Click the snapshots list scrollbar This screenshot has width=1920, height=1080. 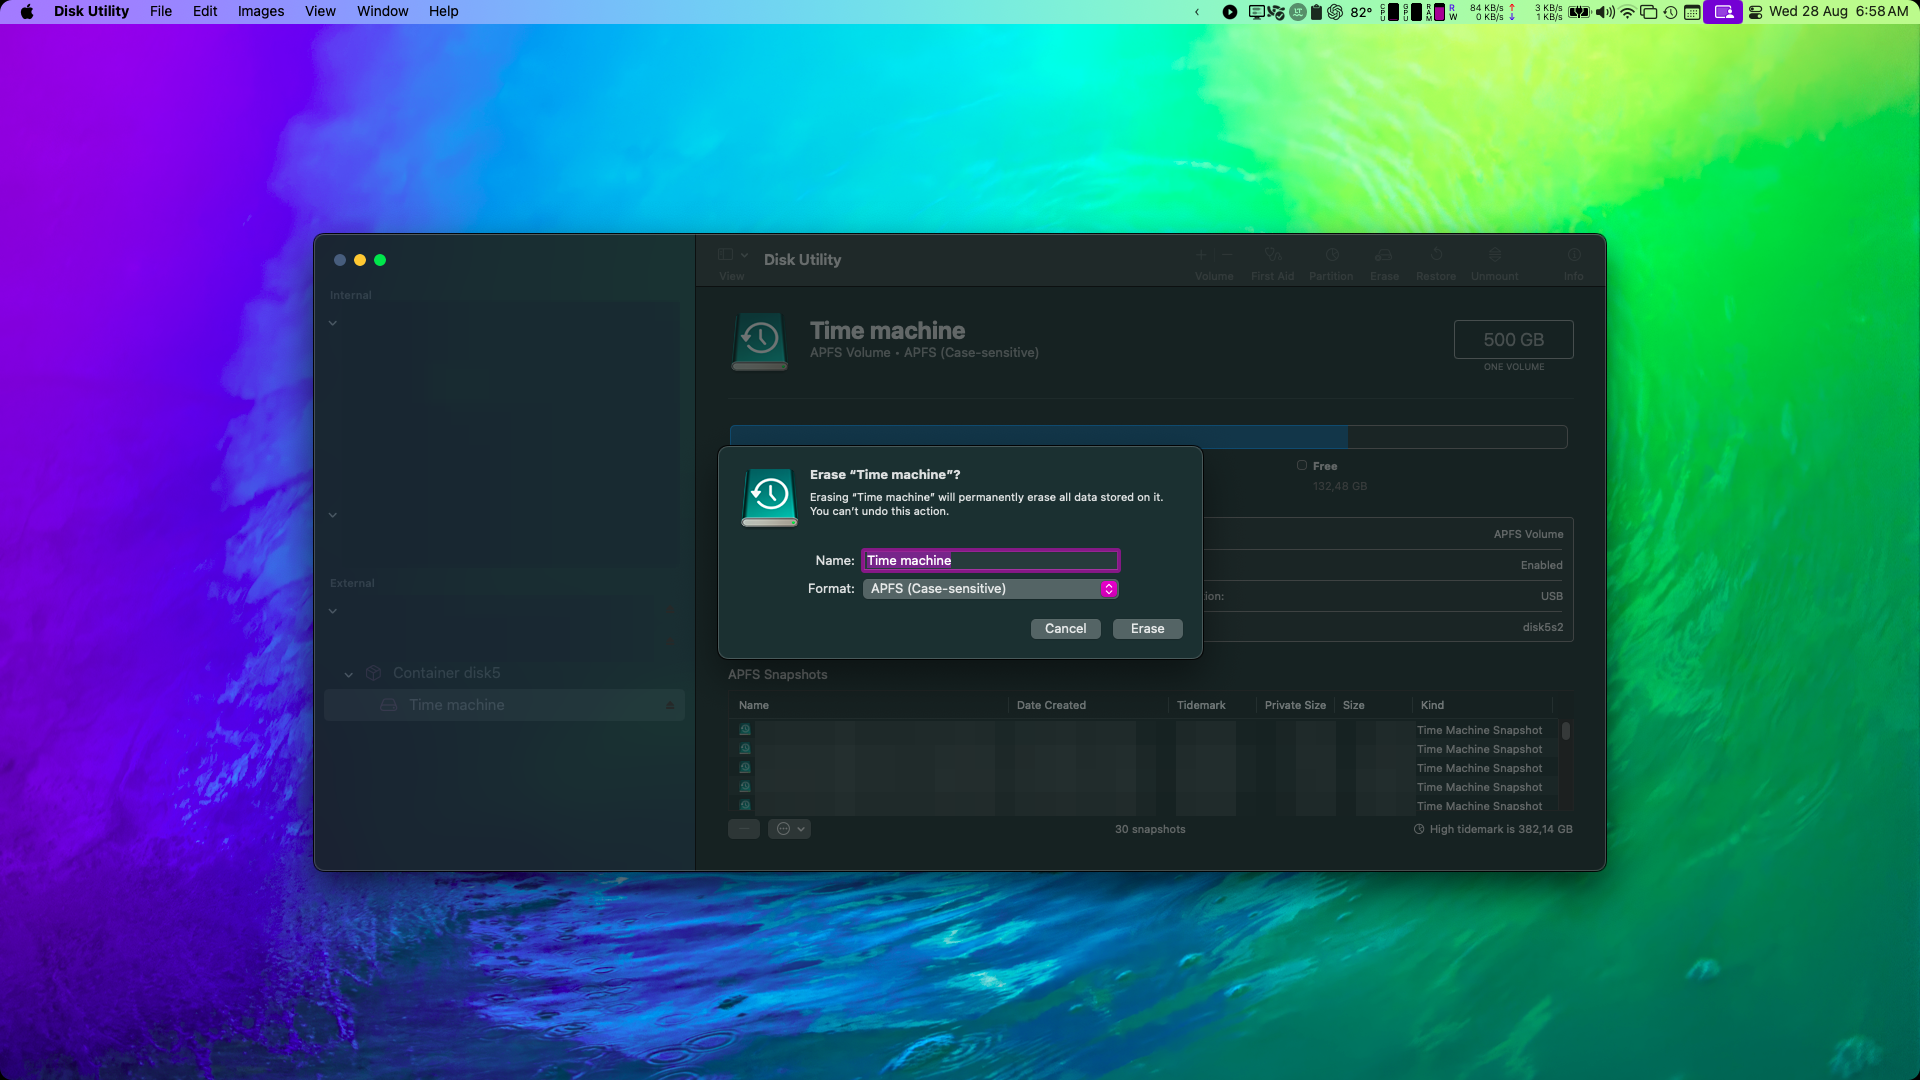[x=1566, y=731]
